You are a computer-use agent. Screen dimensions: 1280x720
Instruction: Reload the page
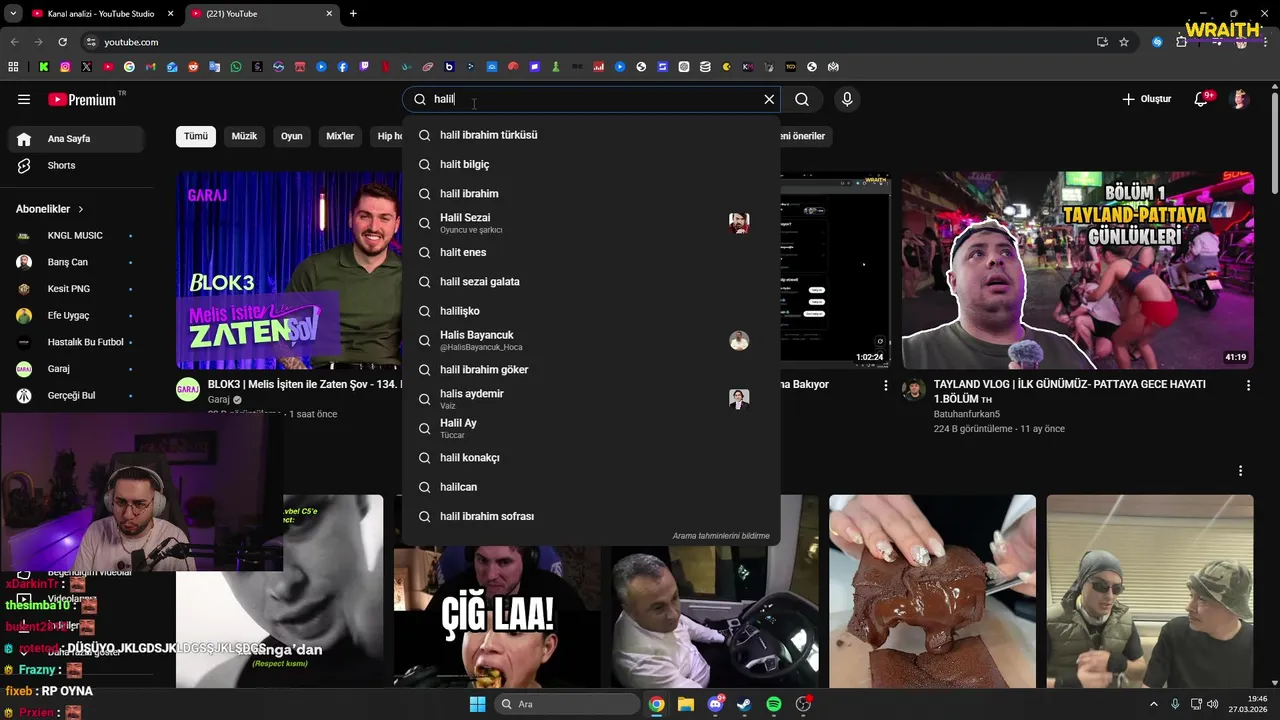[x=62, y=42]
